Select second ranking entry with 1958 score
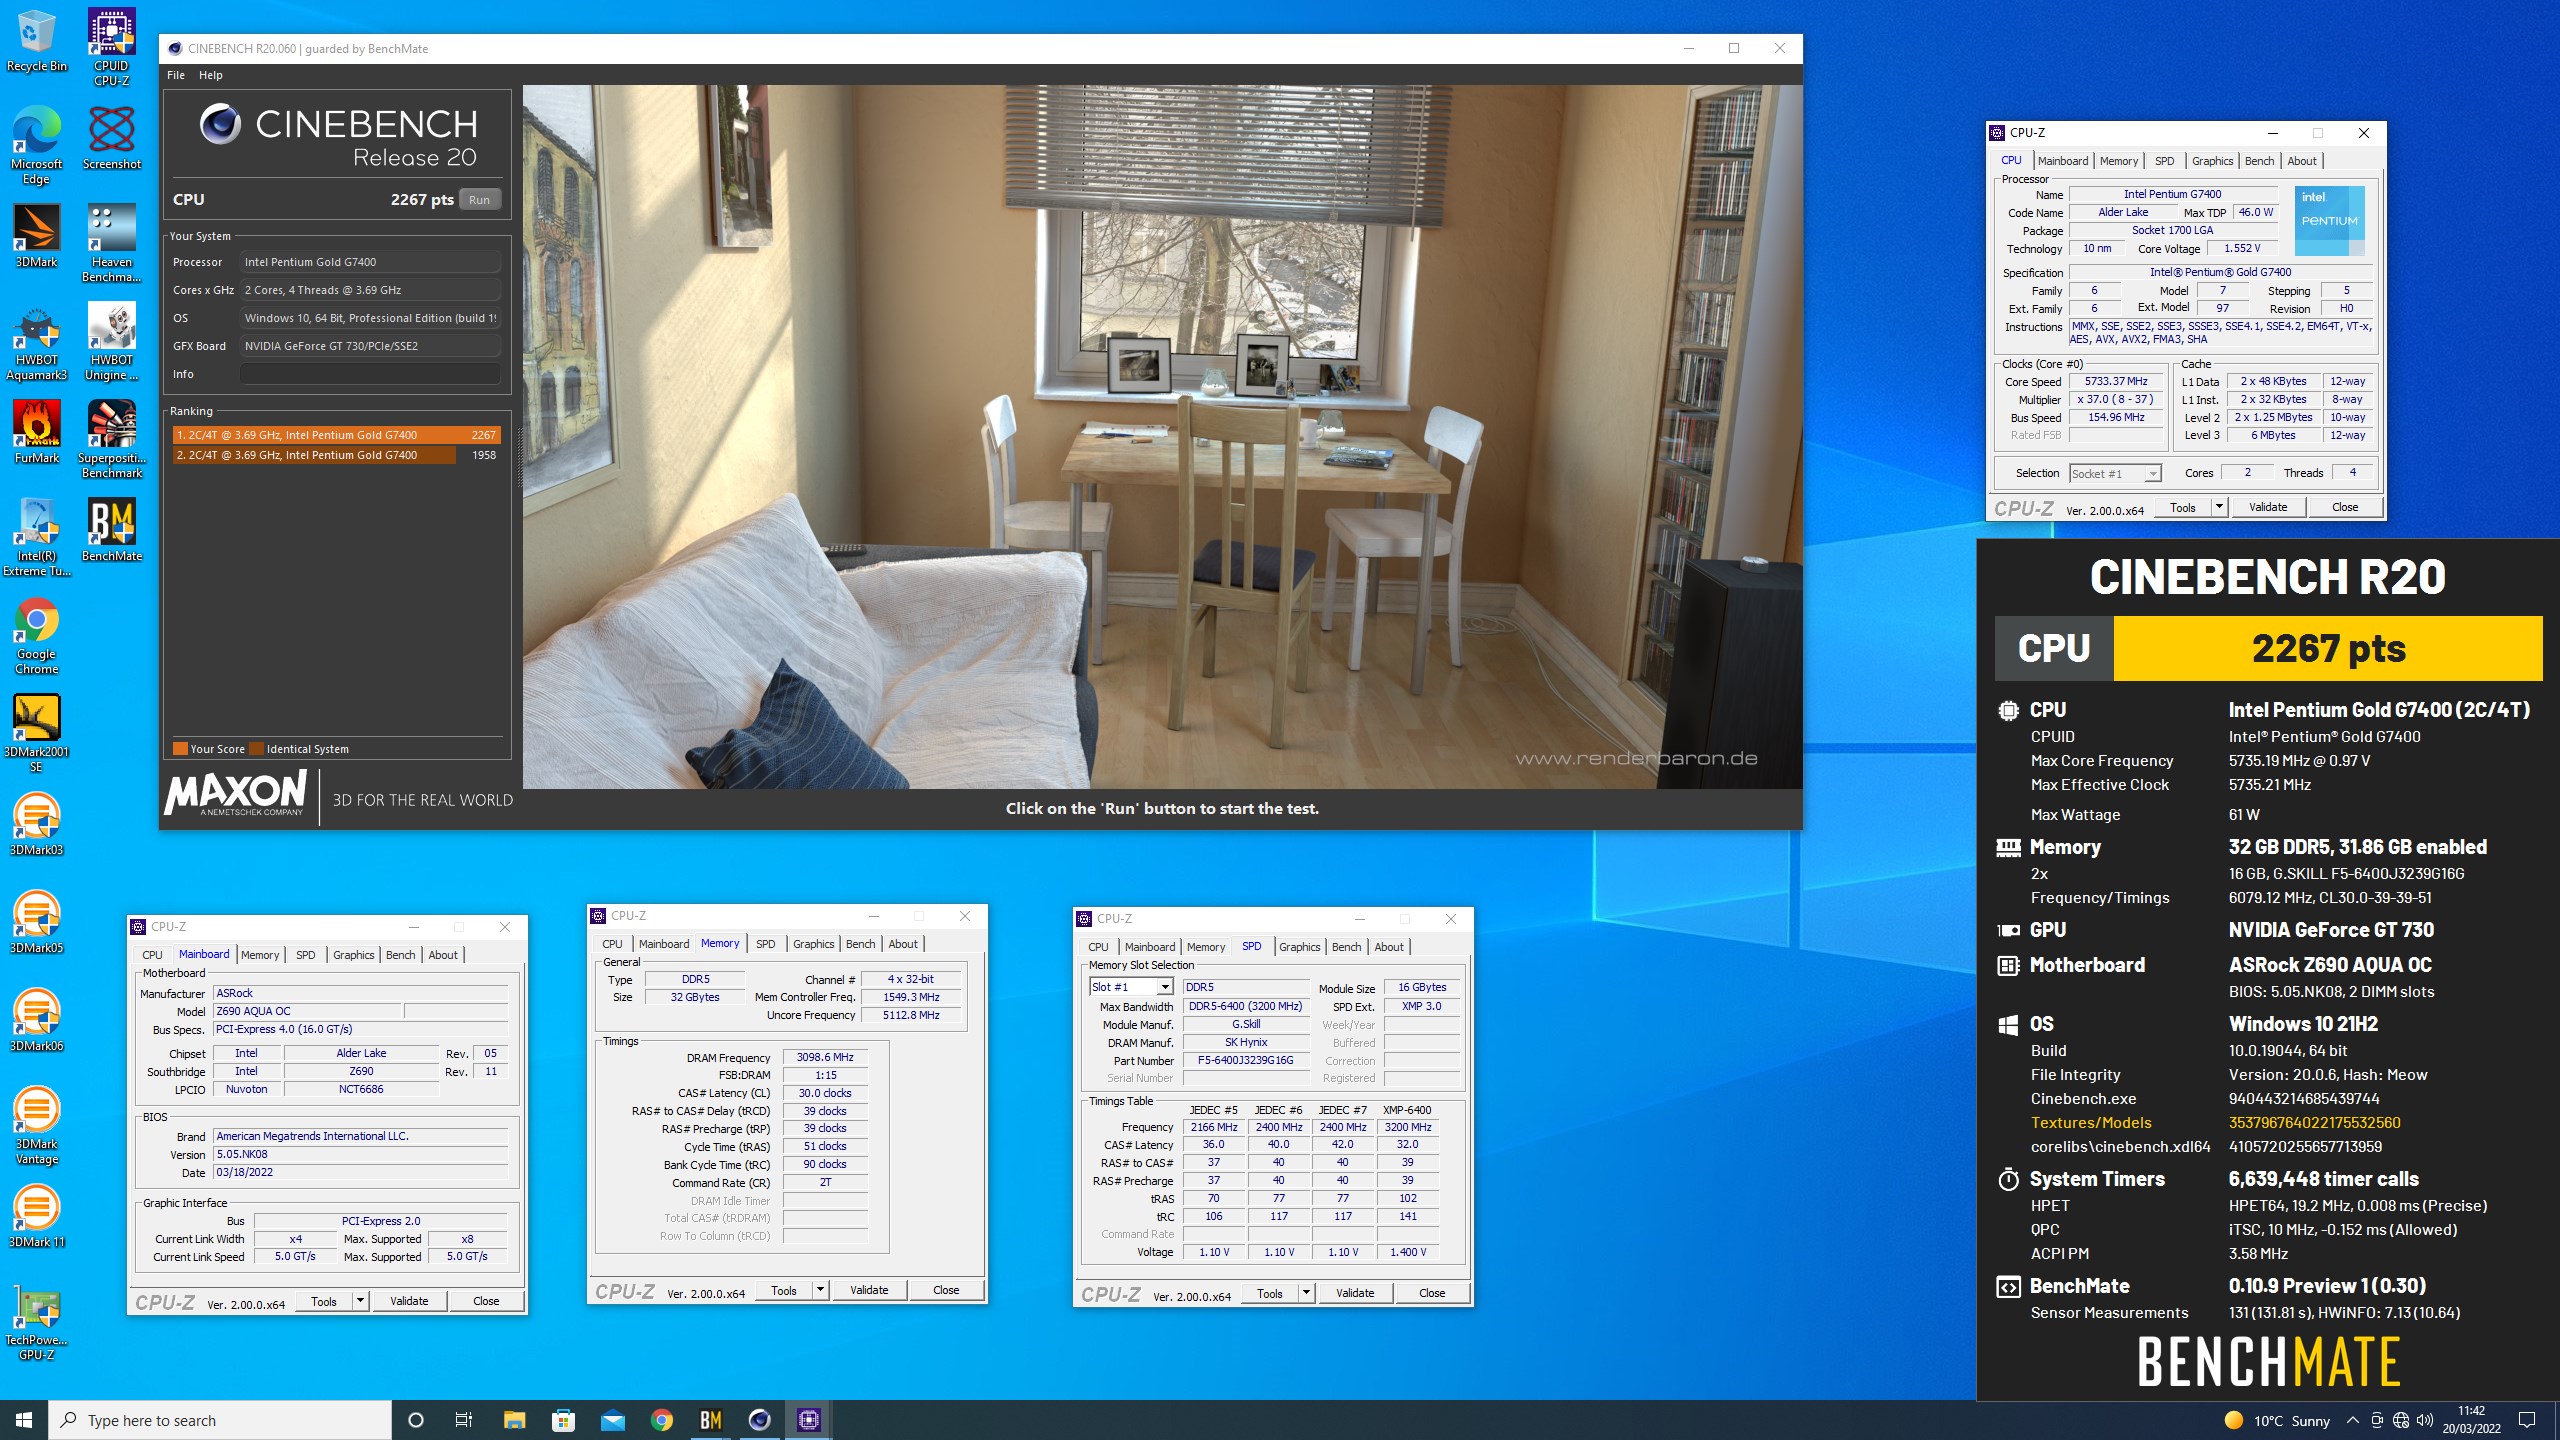 (336, 455)
